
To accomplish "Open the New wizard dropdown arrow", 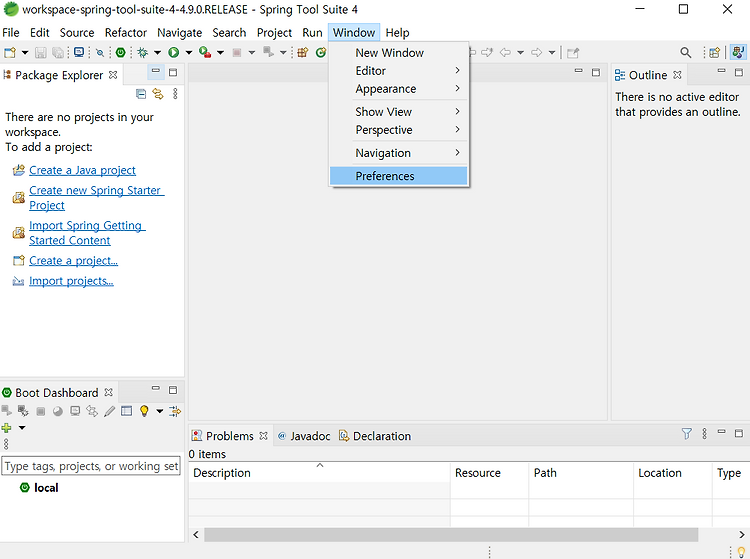I will [x=25, y=53].
